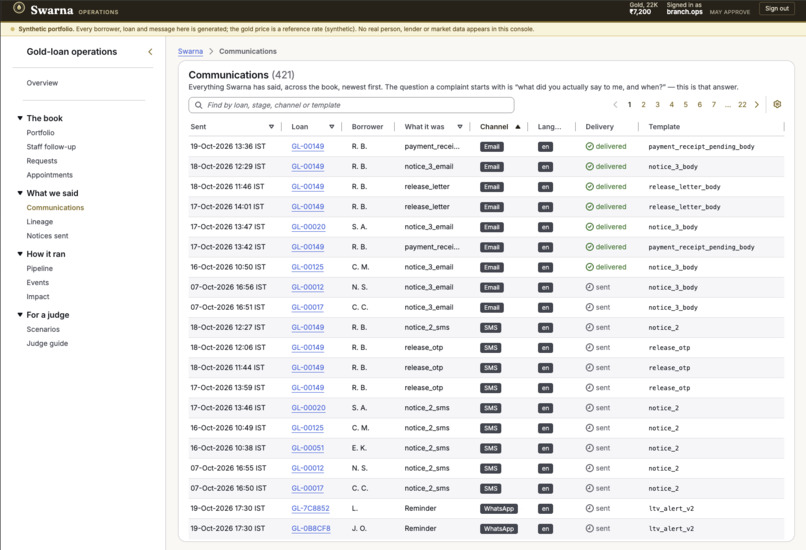Open Scenarios page
Screen dimensions: 806x550
(43, 329)
